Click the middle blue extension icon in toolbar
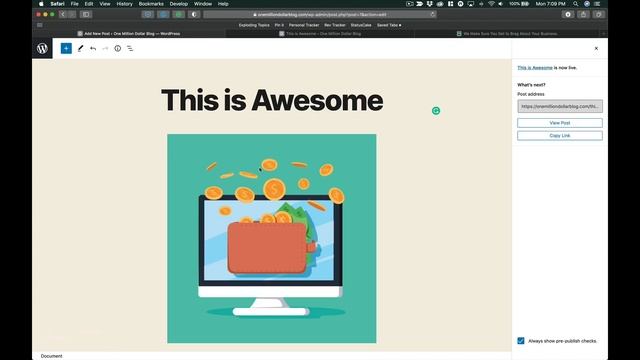This screenshot has height=360, width=640. pyautogui.click(x=163, y=14)
